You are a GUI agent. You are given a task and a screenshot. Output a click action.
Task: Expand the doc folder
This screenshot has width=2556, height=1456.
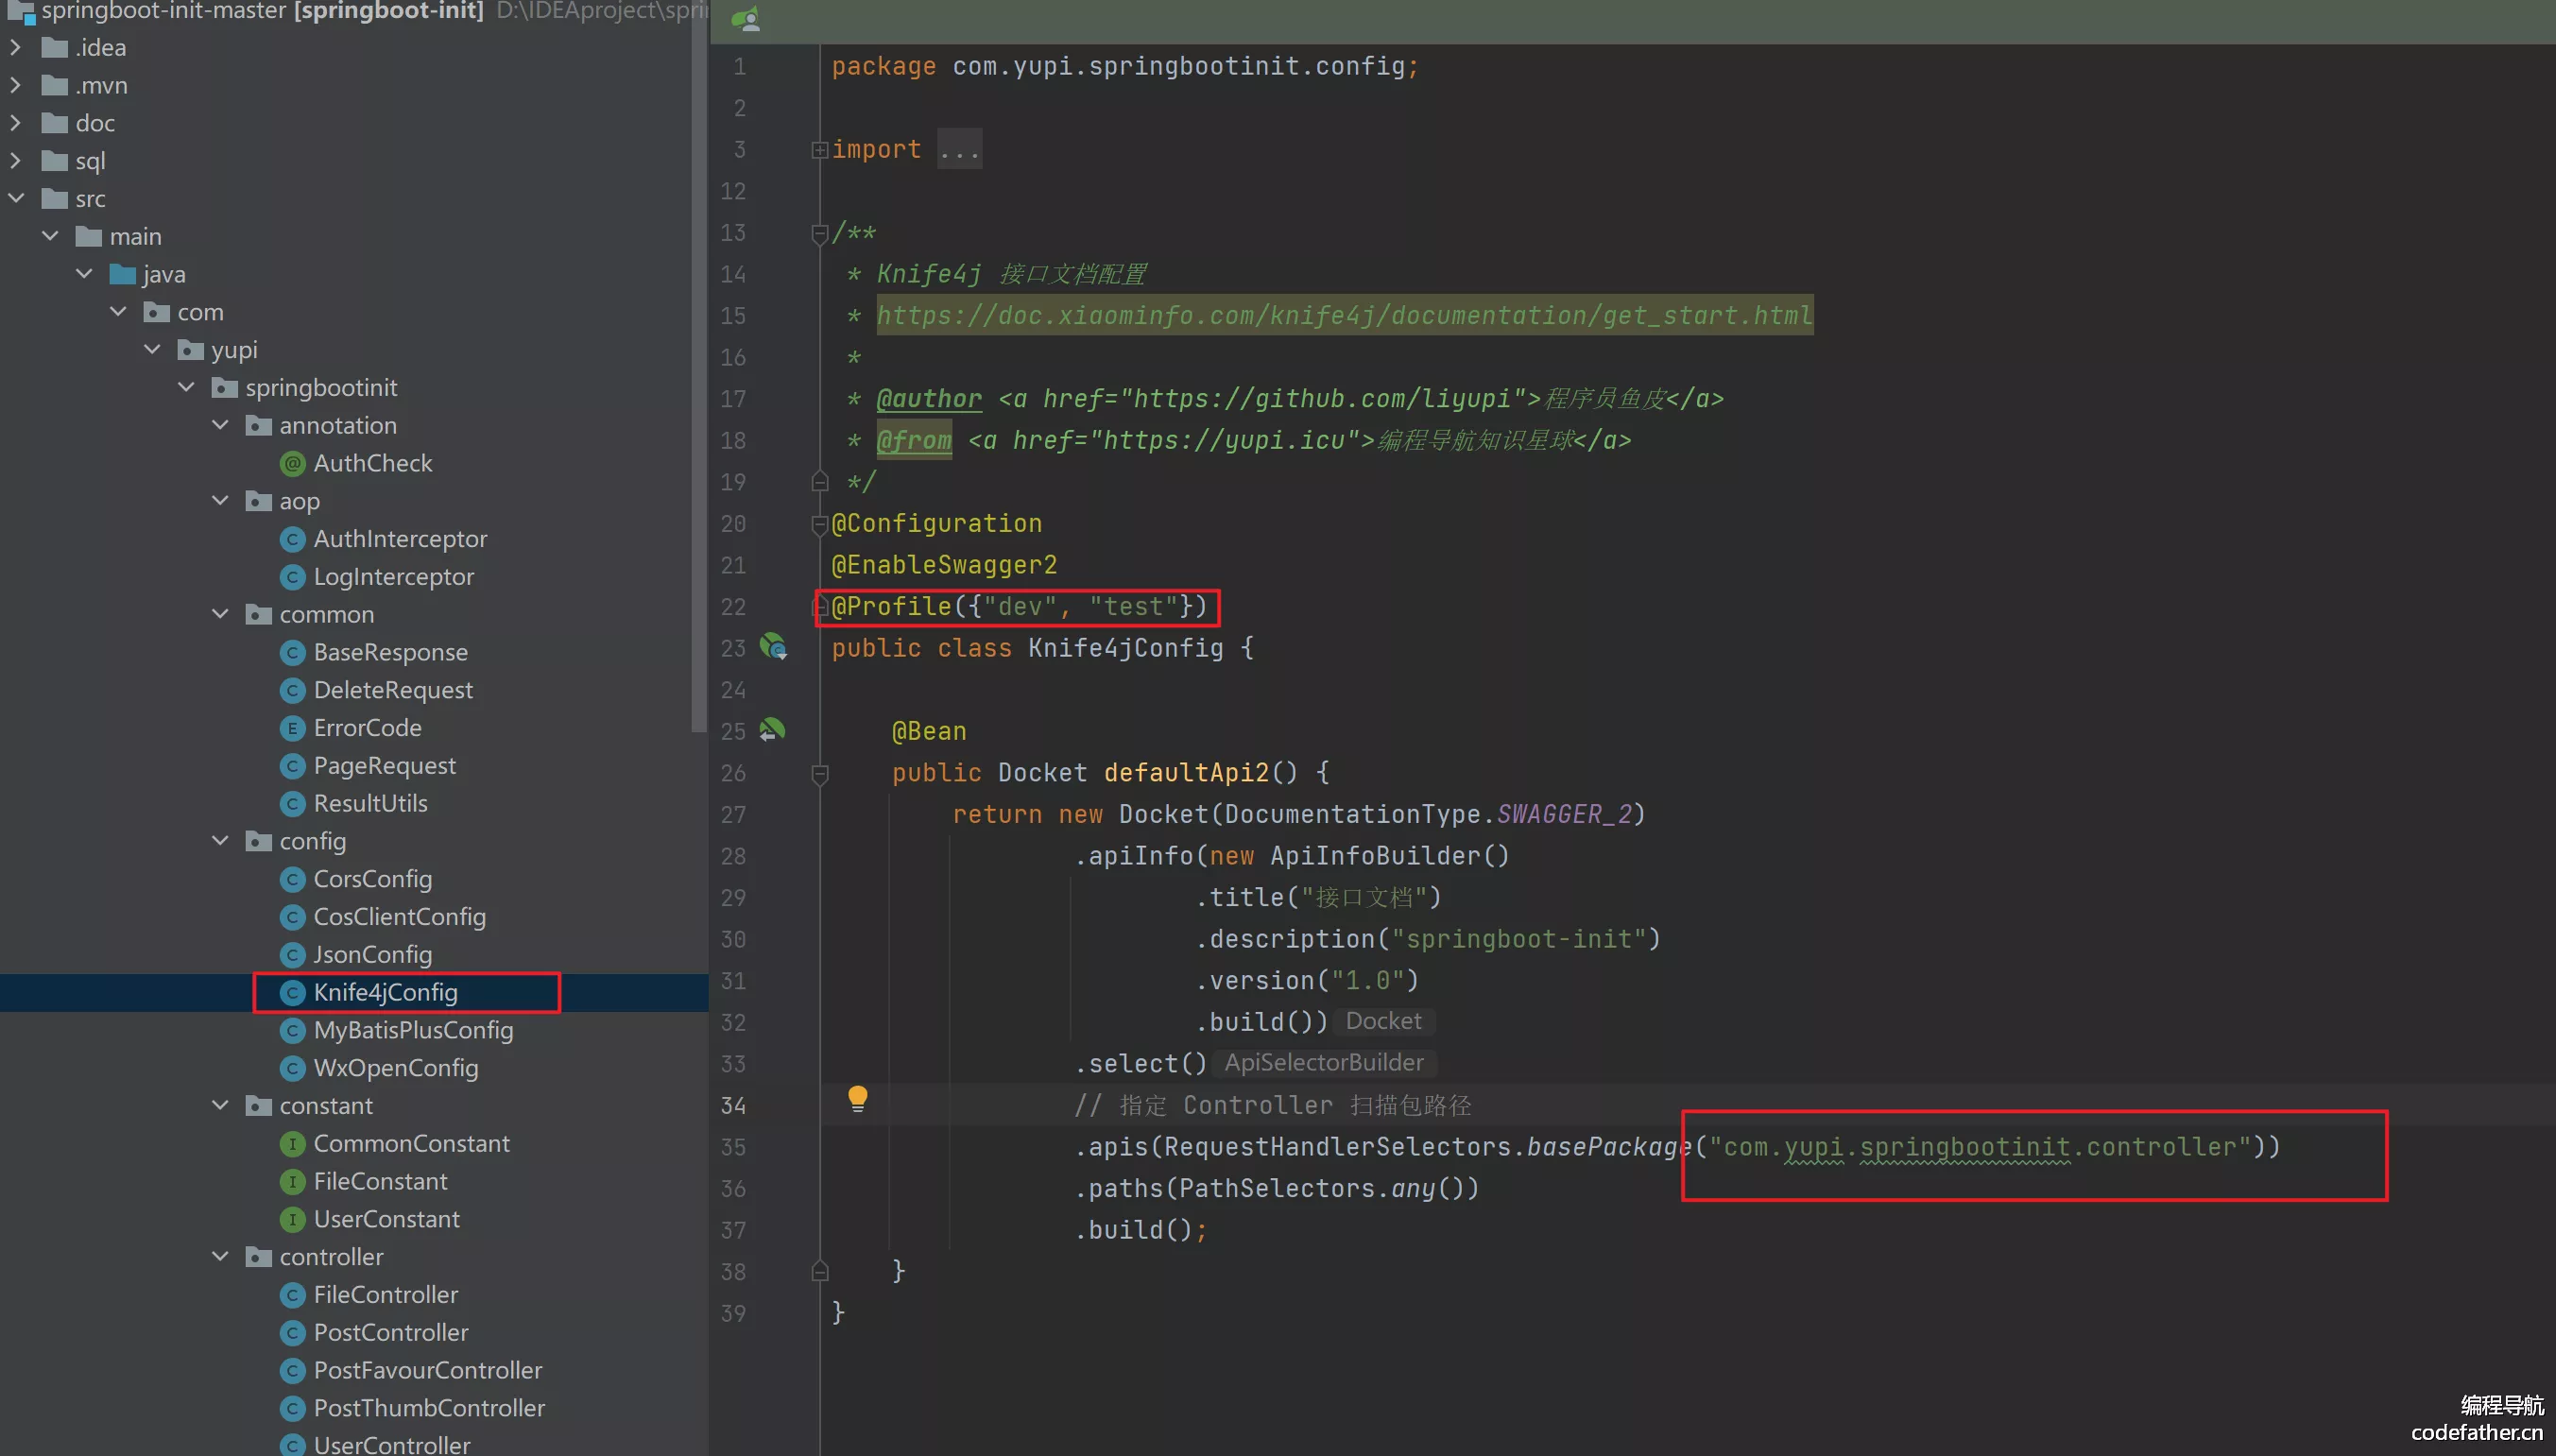(15, 123)
